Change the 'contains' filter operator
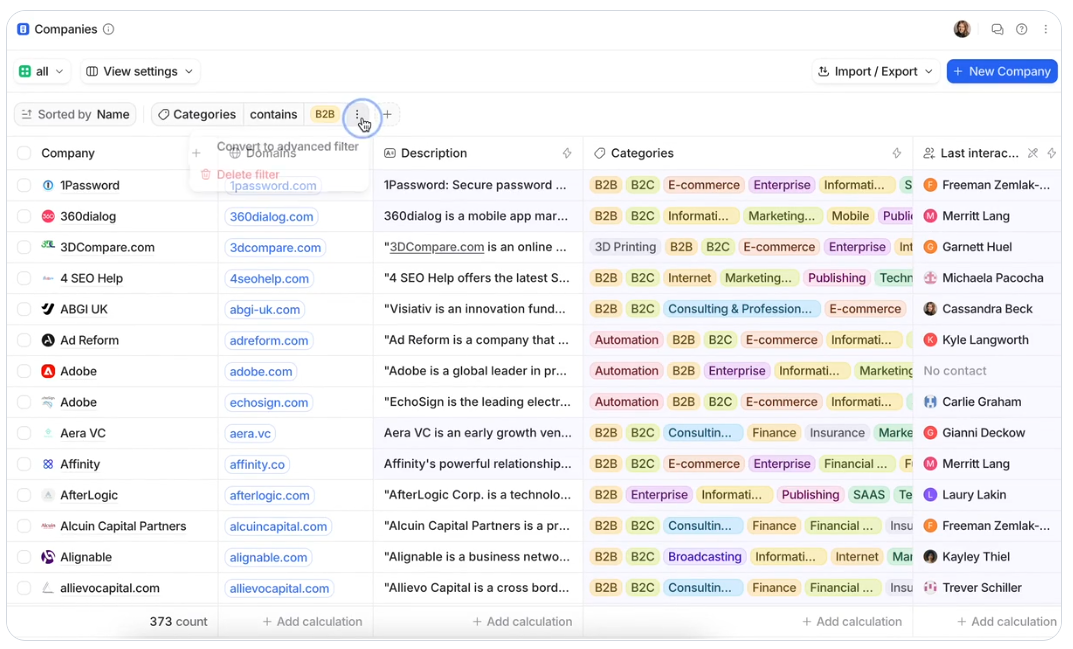Viewport: 1073px width, 649px height. pos(273,114)
